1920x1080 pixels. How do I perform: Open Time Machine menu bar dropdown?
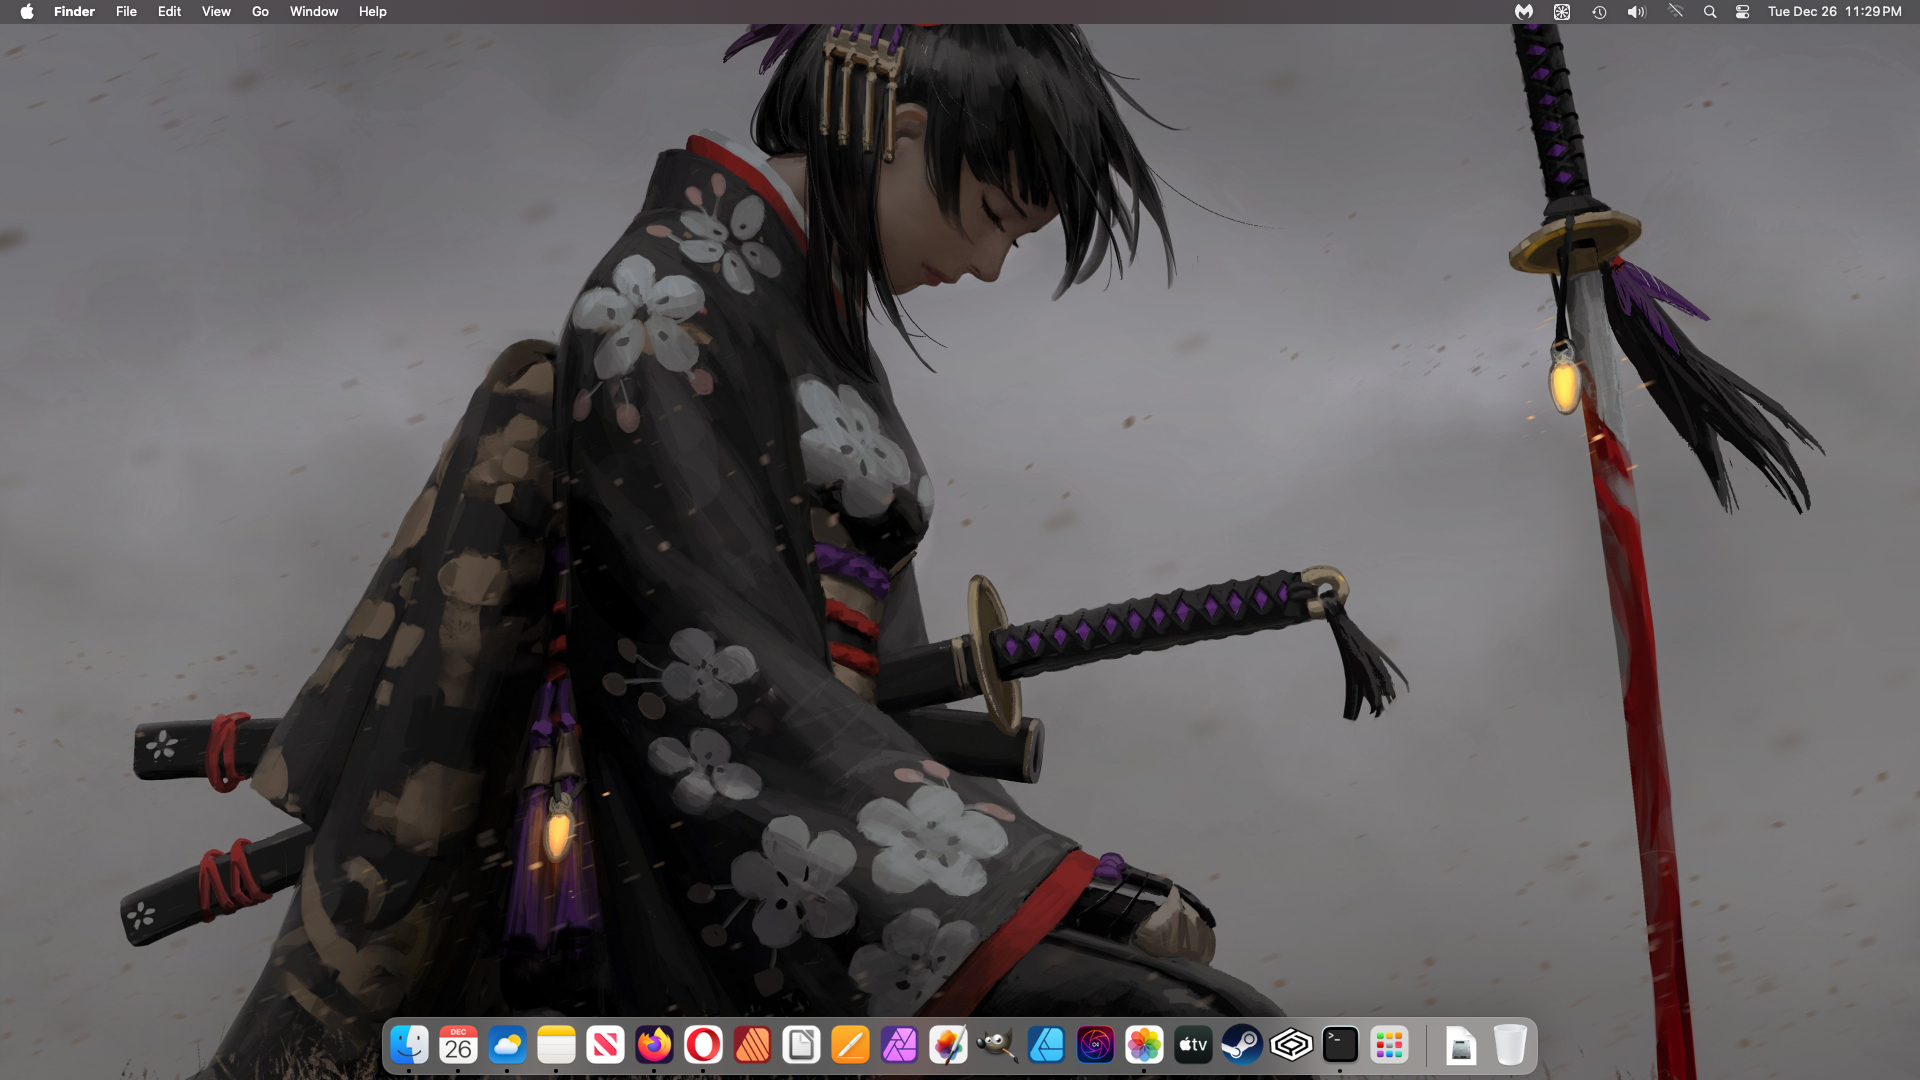(1599, 12)
